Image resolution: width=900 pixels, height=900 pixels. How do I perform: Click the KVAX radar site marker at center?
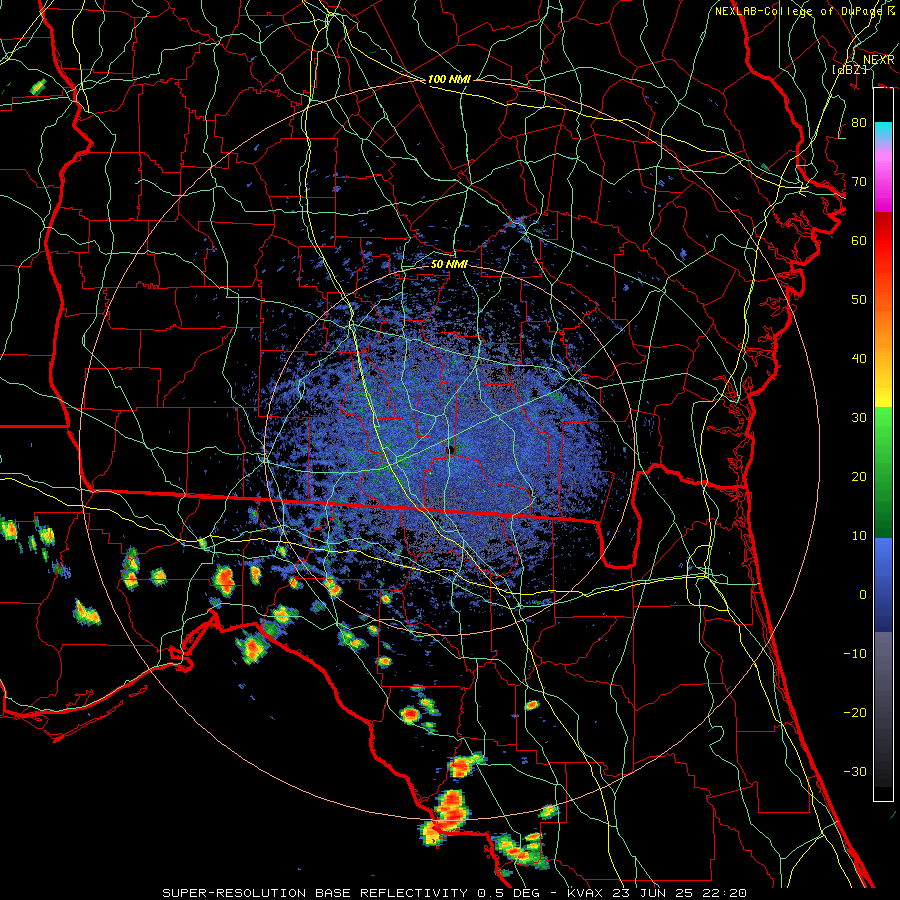452,449
